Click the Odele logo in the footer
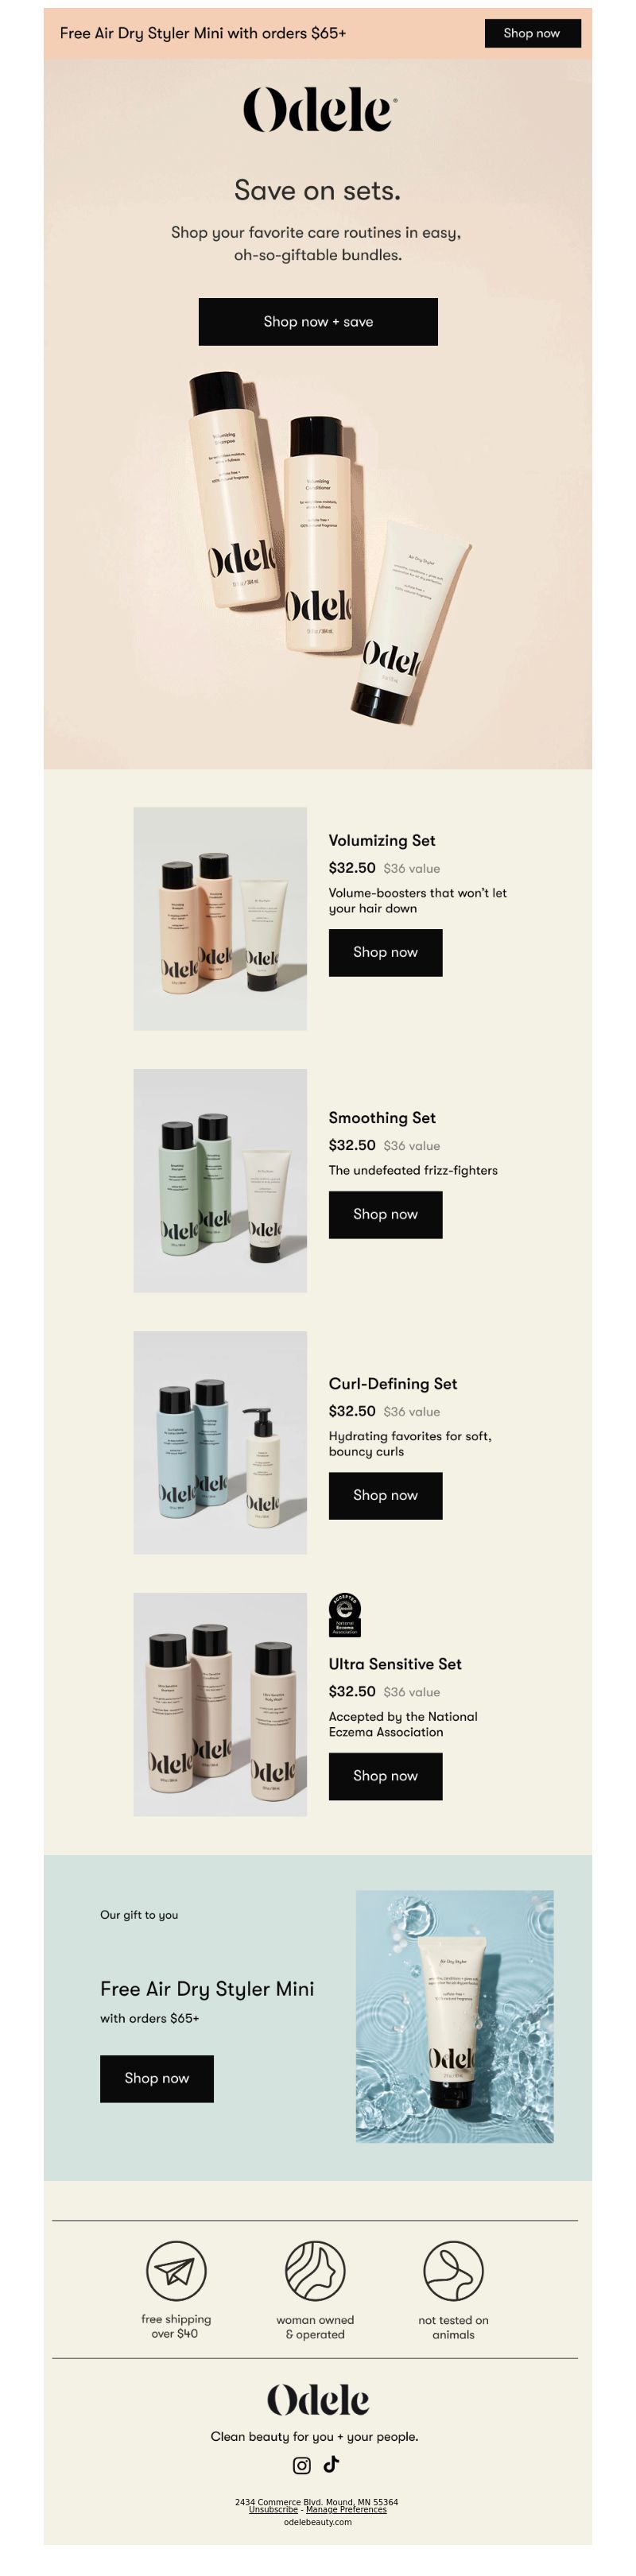The height and width of the screenshot is (2576, 636). point(318,2399)
